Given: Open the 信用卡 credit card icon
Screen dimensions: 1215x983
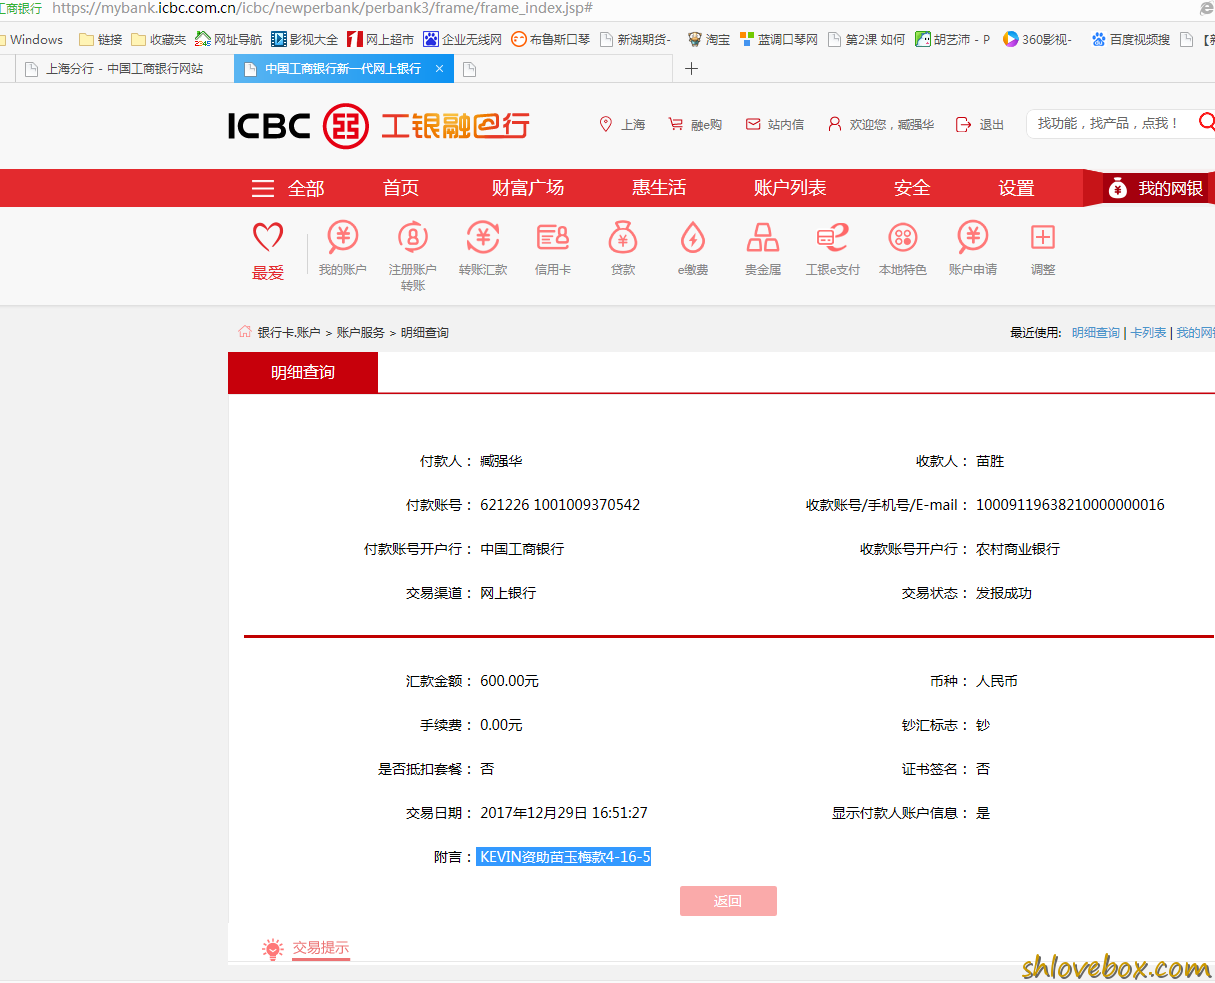Looking at the screenshot, I should [x=553, y=238].
